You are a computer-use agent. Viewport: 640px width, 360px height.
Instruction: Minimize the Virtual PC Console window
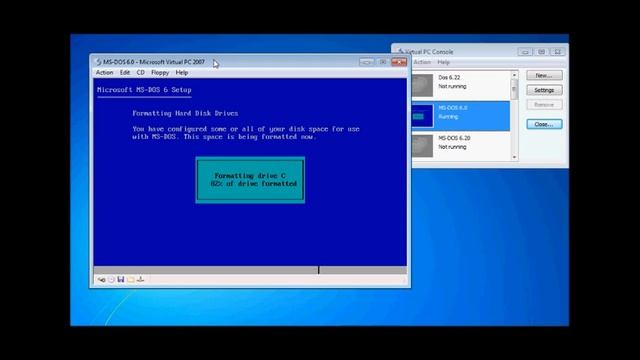[525, 52]
